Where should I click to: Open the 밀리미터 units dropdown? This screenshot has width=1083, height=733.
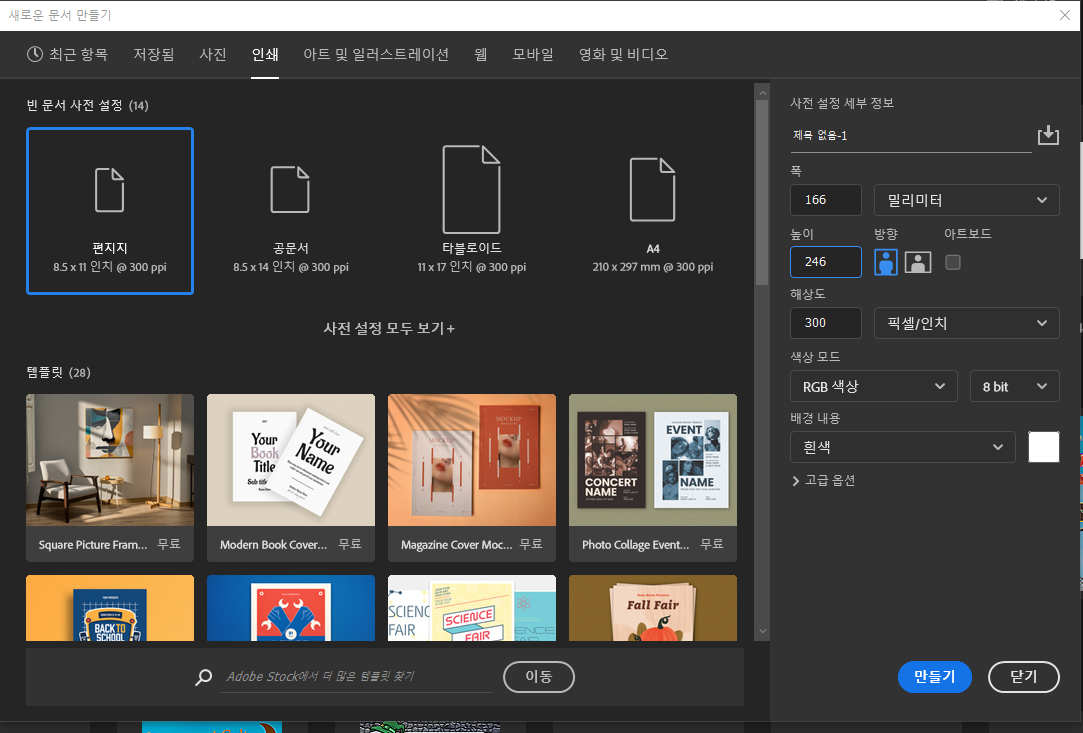(x=966, y=200)
